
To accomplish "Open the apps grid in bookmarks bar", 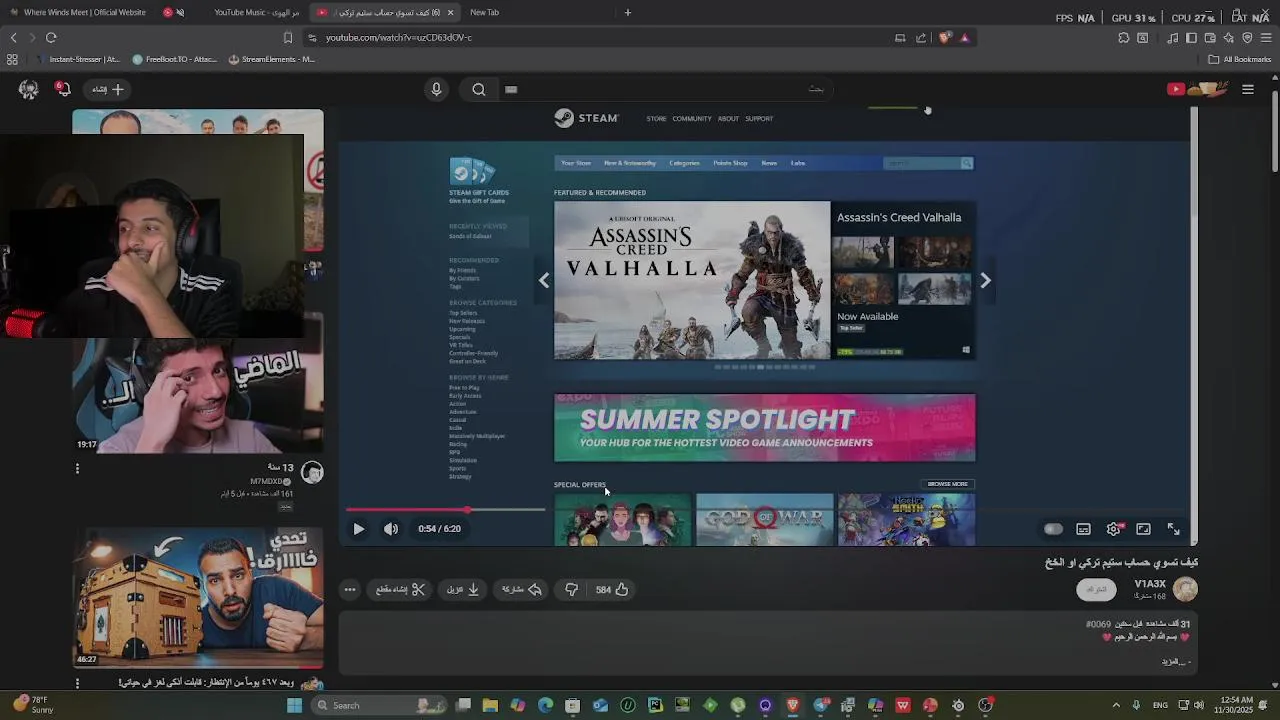I will 12,59.
